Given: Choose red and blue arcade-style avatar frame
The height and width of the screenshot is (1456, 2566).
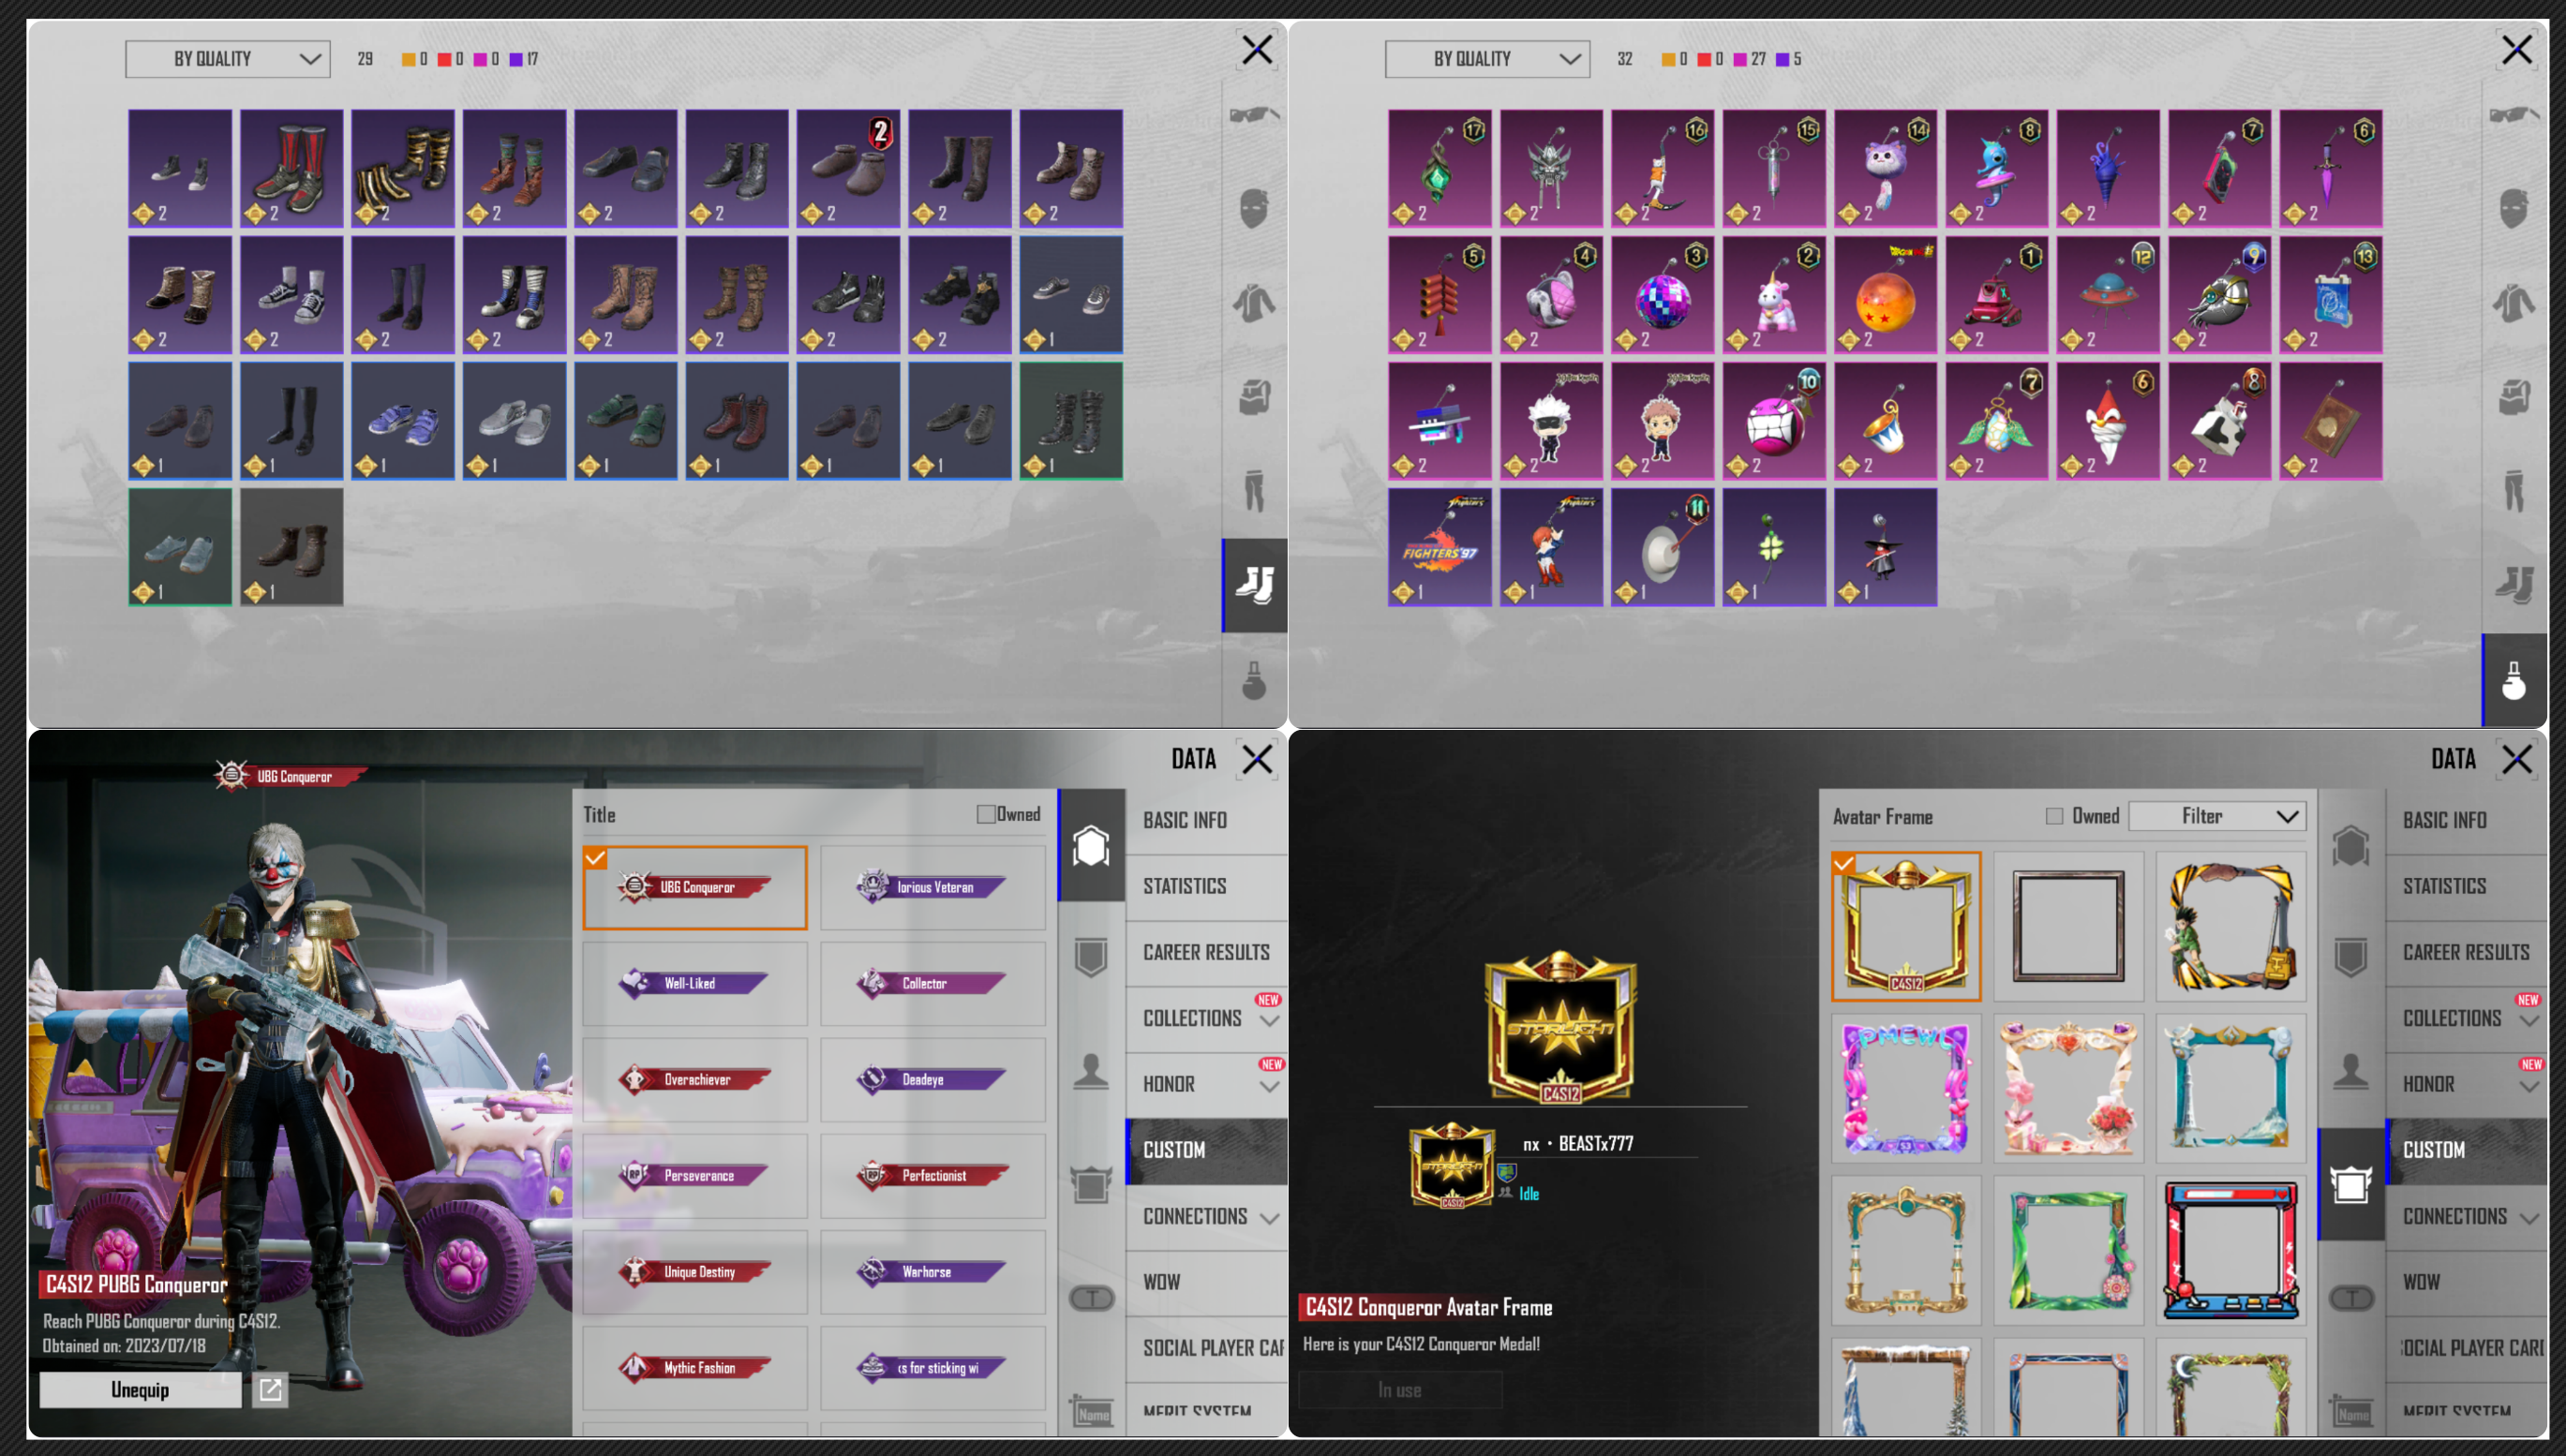Looking at the screenshot, I should pyautogui.click(x=2231, y=1251).
